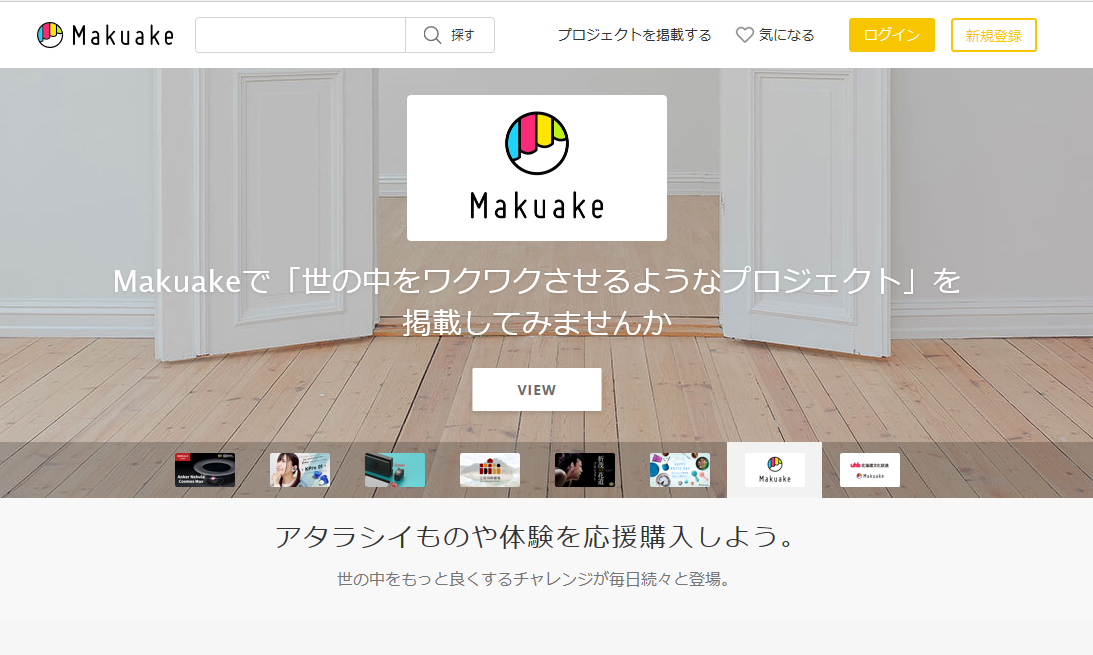Image resolution: width=1093 pixels, height=655 pixels.
Task: Focus the header search input field
Action: point(300,35)
